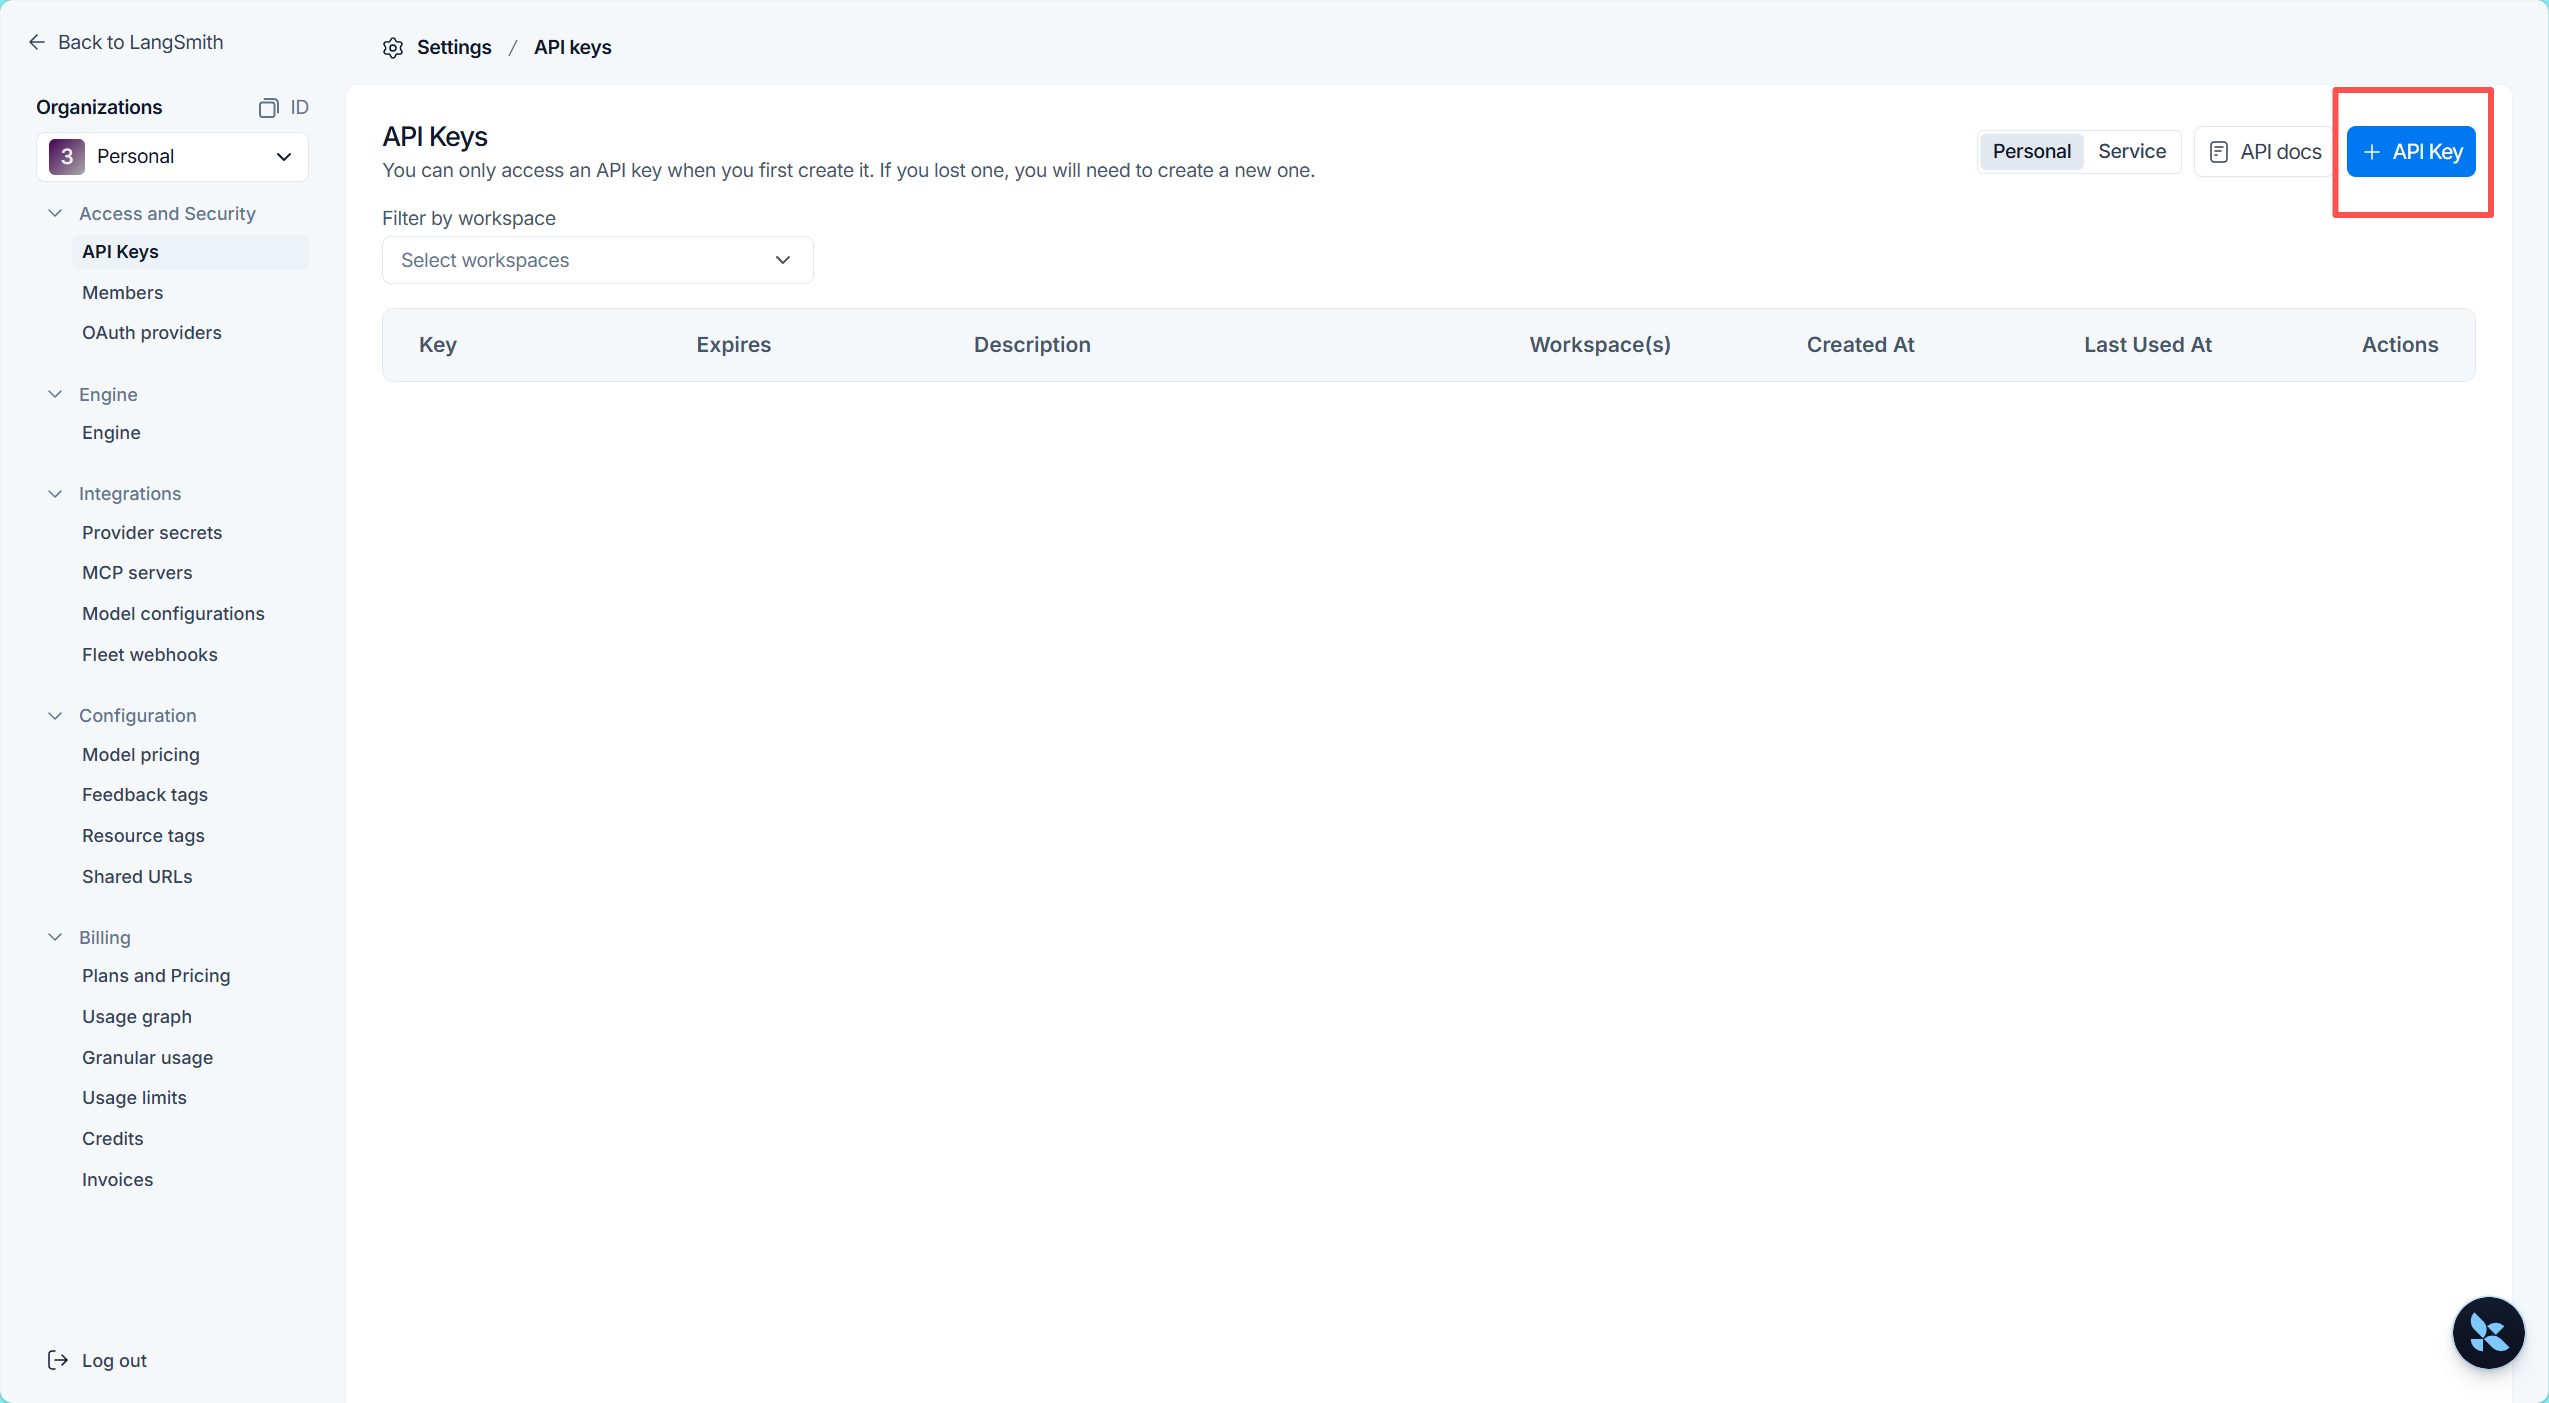Click the Last Used At column header
The height and width of the screenshot is (1403, 2549).
2148,345
